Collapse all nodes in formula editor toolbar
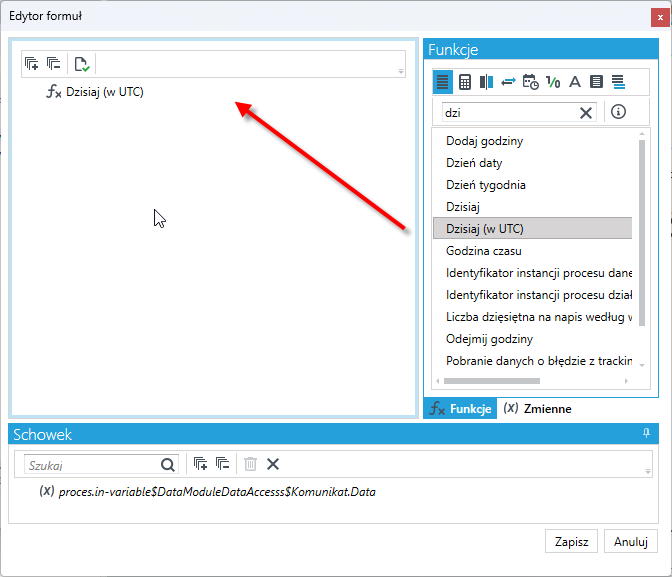The image size is (672, 577). [x=54, y=64]
